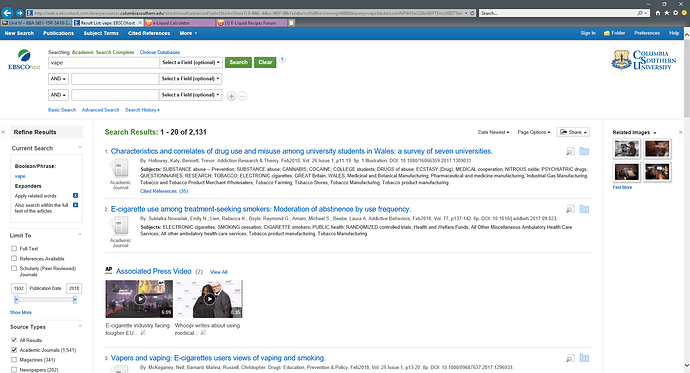Remove the Apply related words expander
Screen dimensions: 690x373
tap(75, 196)
